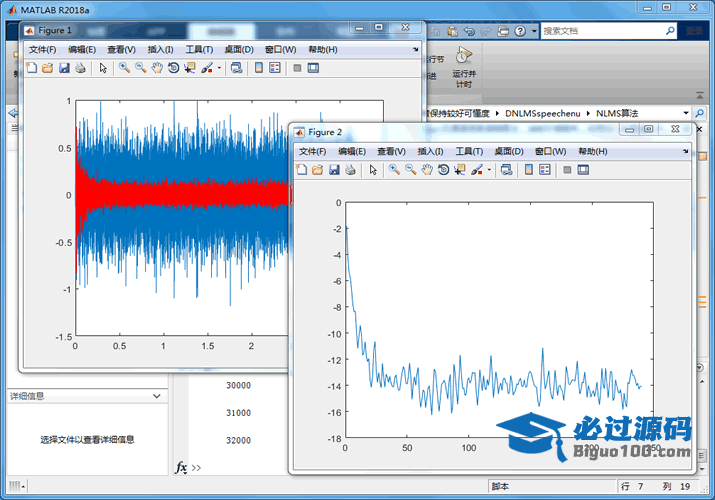
Task: Click the 运行并计时 button
Action: click(x=464, y=67)
